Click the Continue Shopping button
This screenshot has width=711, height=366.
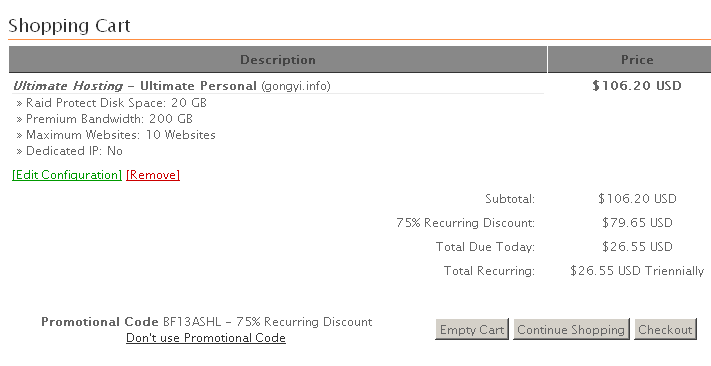(x=571, y=329)
